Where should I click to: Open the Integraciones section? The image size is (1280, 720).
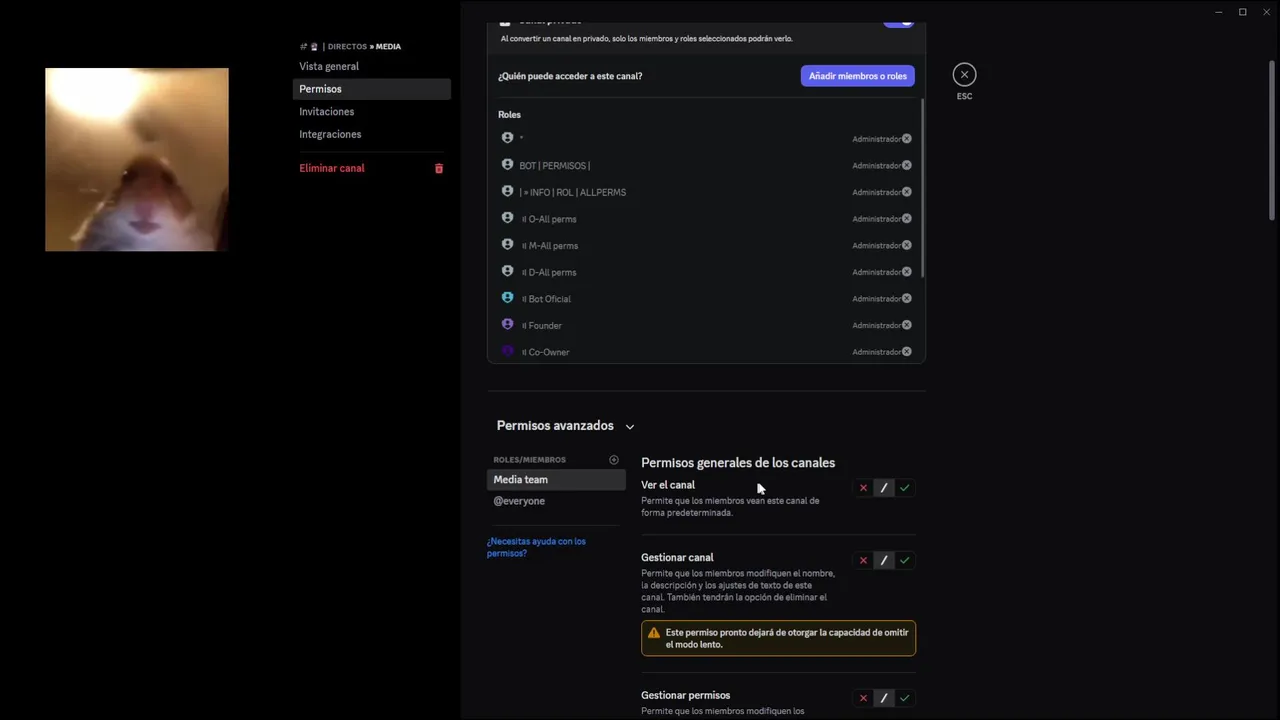point(330,135)
